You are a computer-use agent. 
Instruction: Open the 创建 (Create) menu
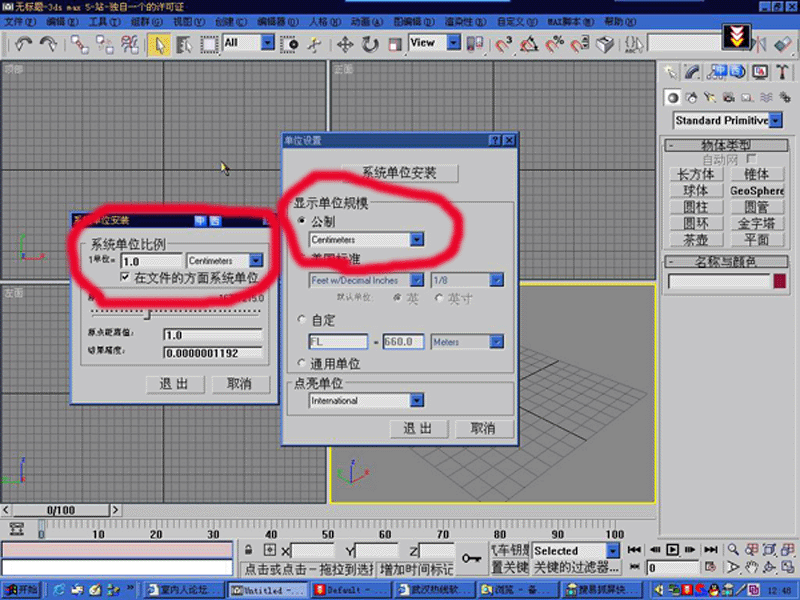pyautogui.click(x=231, y=22)
